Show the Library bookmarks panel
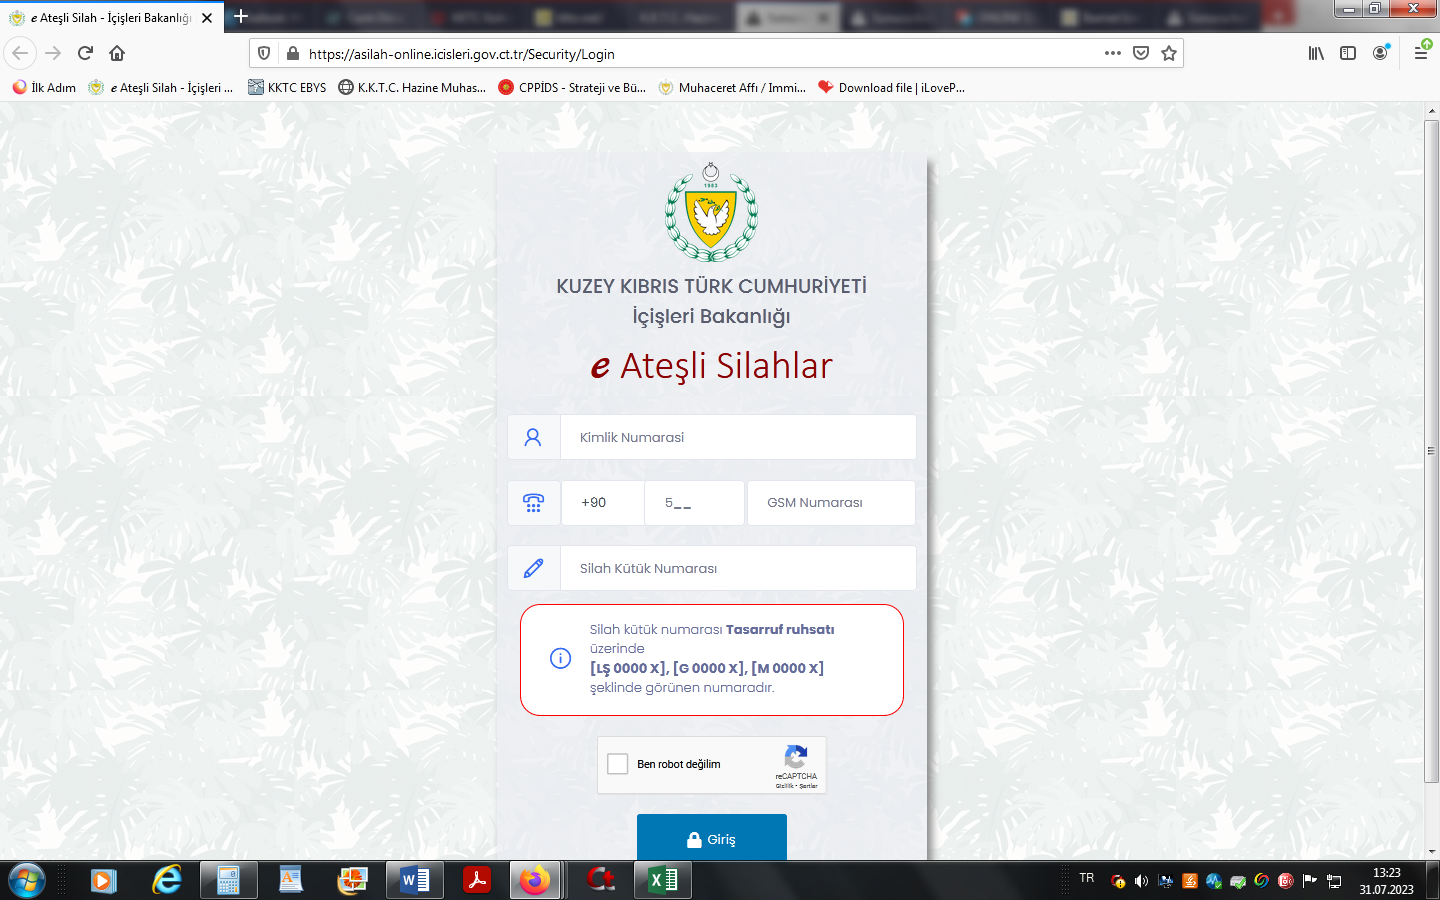Image resolution: width=1440 pixels, height=900 pixels. (1316, 53)
